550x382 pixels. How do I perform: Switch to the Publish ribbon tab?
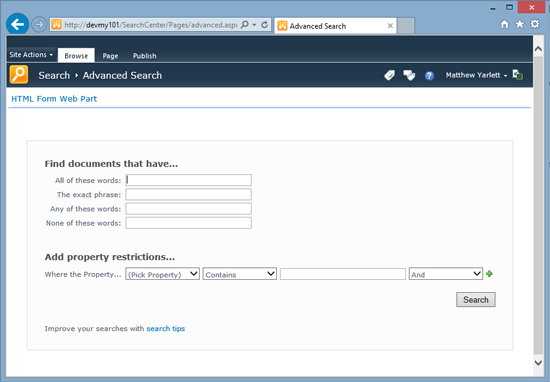point(145,56)
